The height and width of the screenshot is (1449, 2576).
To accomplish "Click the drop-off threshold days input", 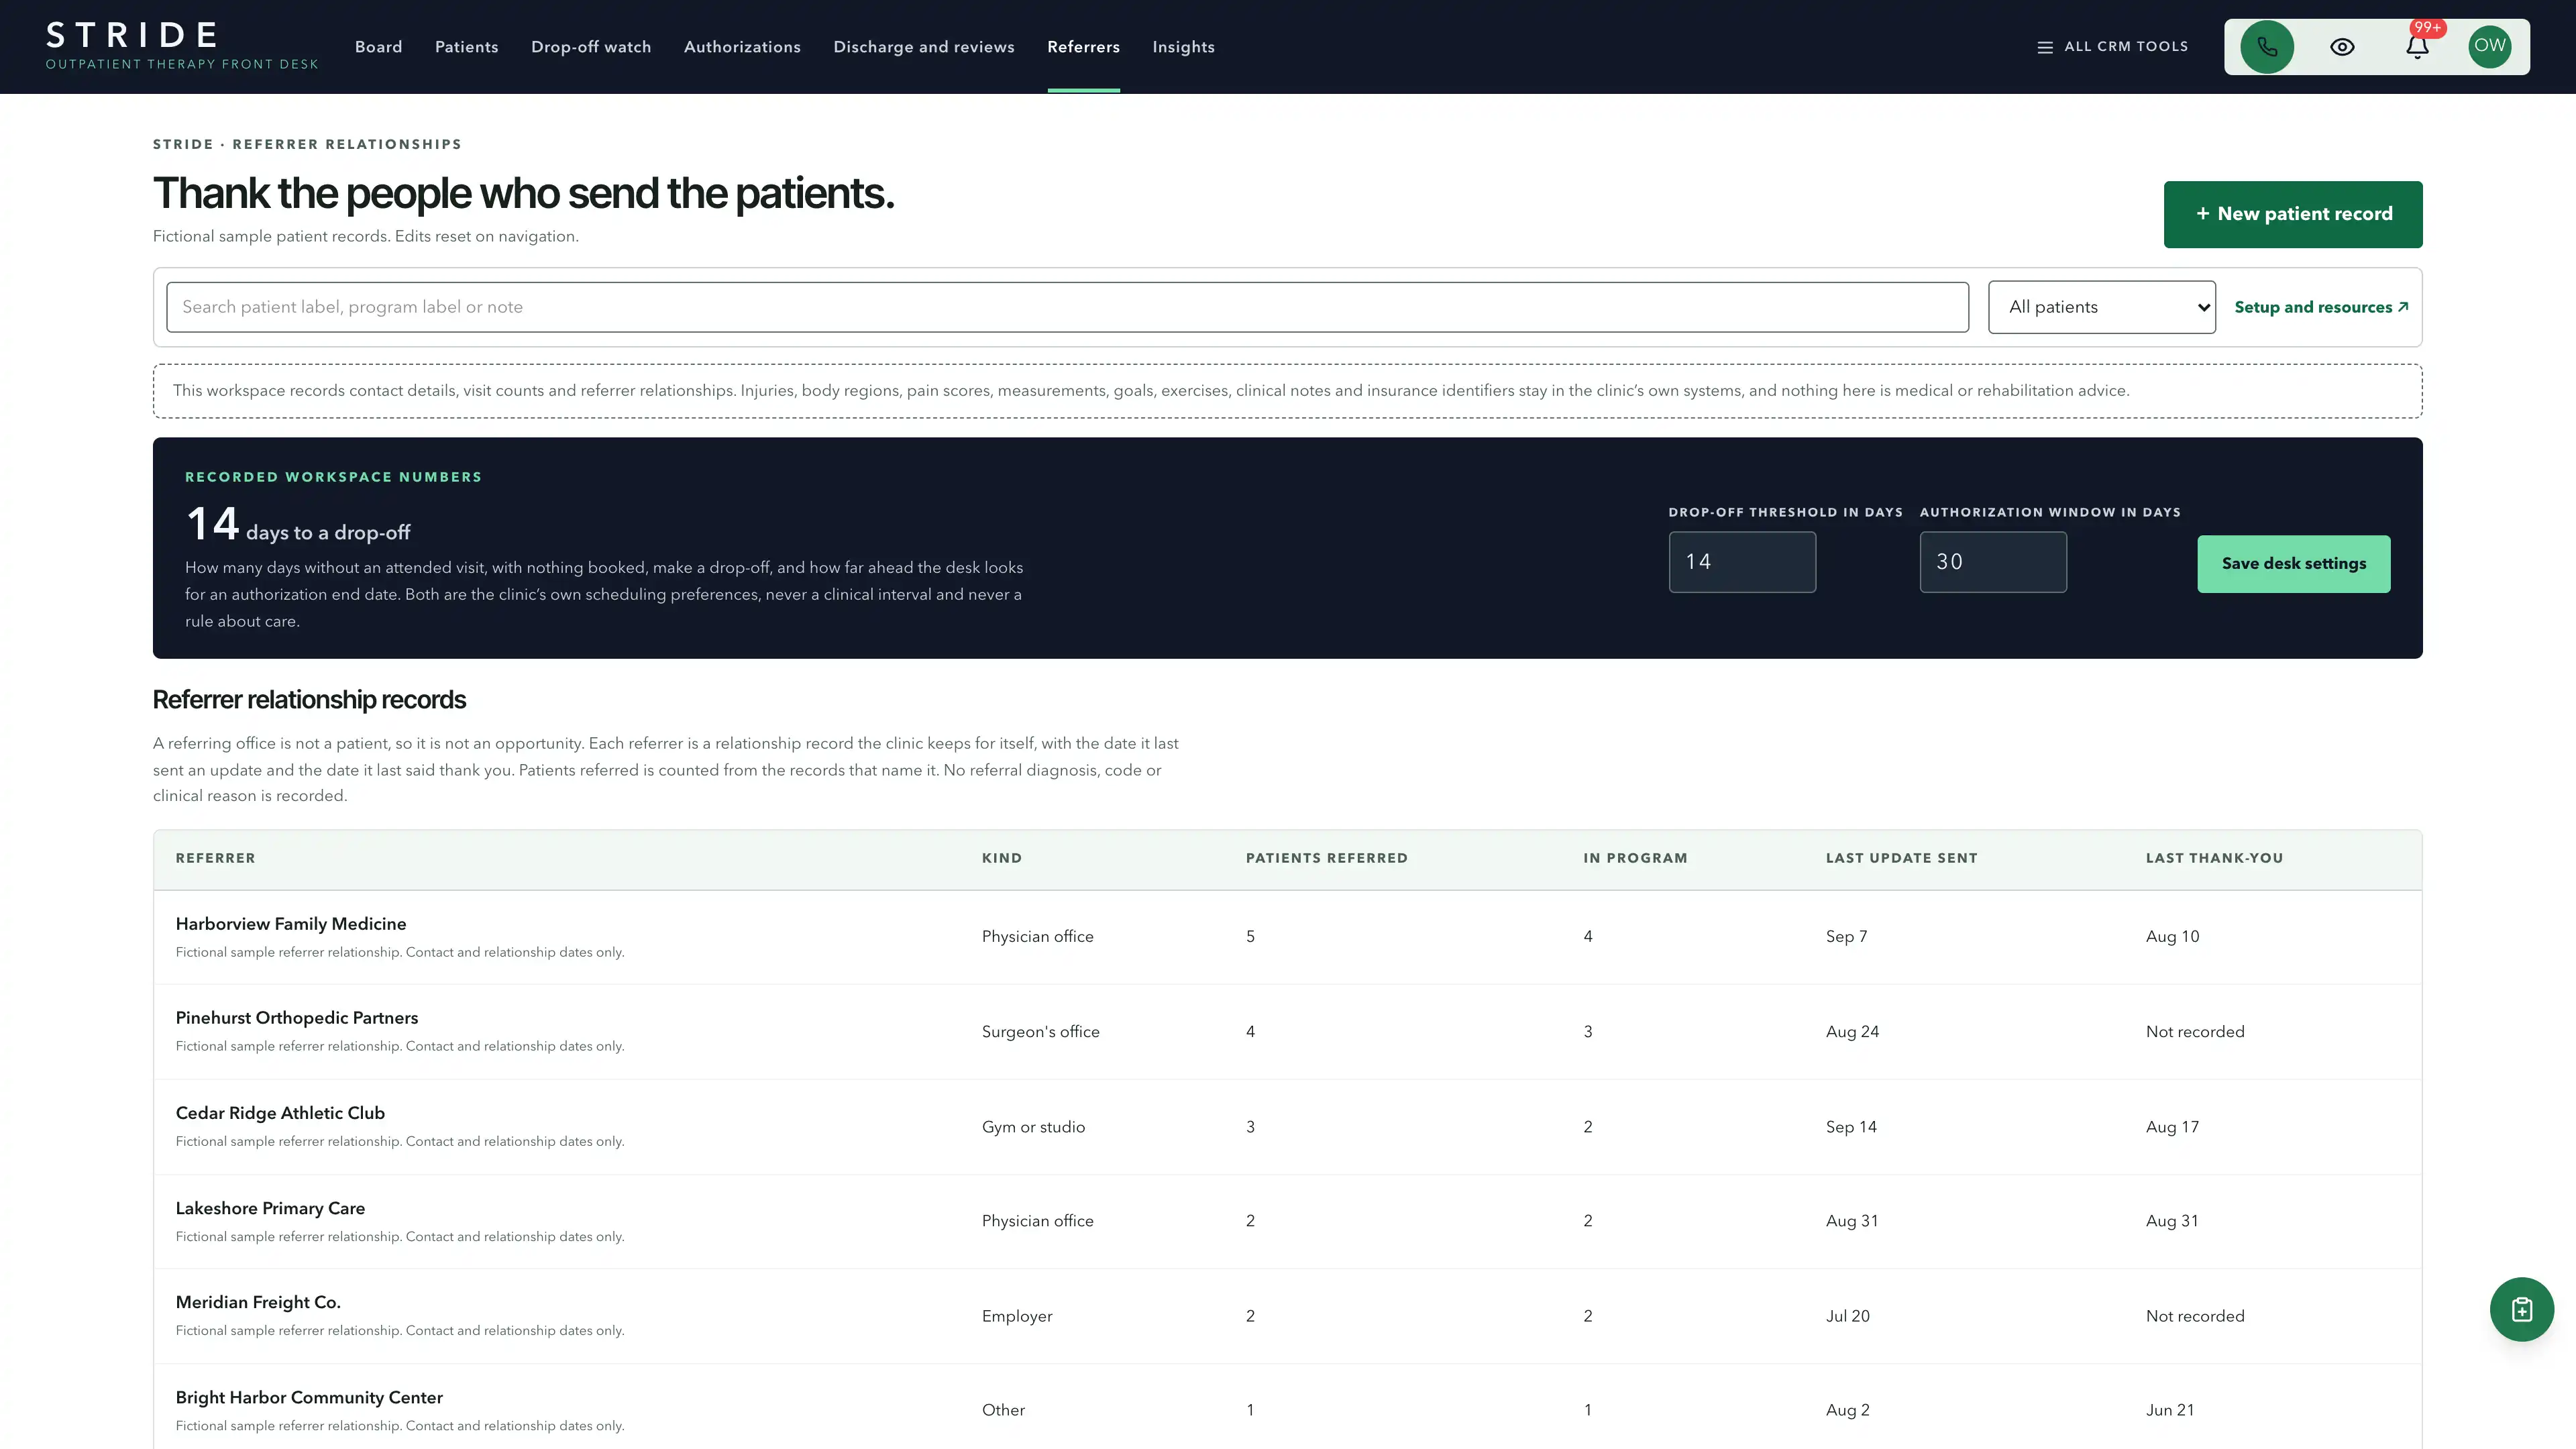I will tap(1742, 562).
